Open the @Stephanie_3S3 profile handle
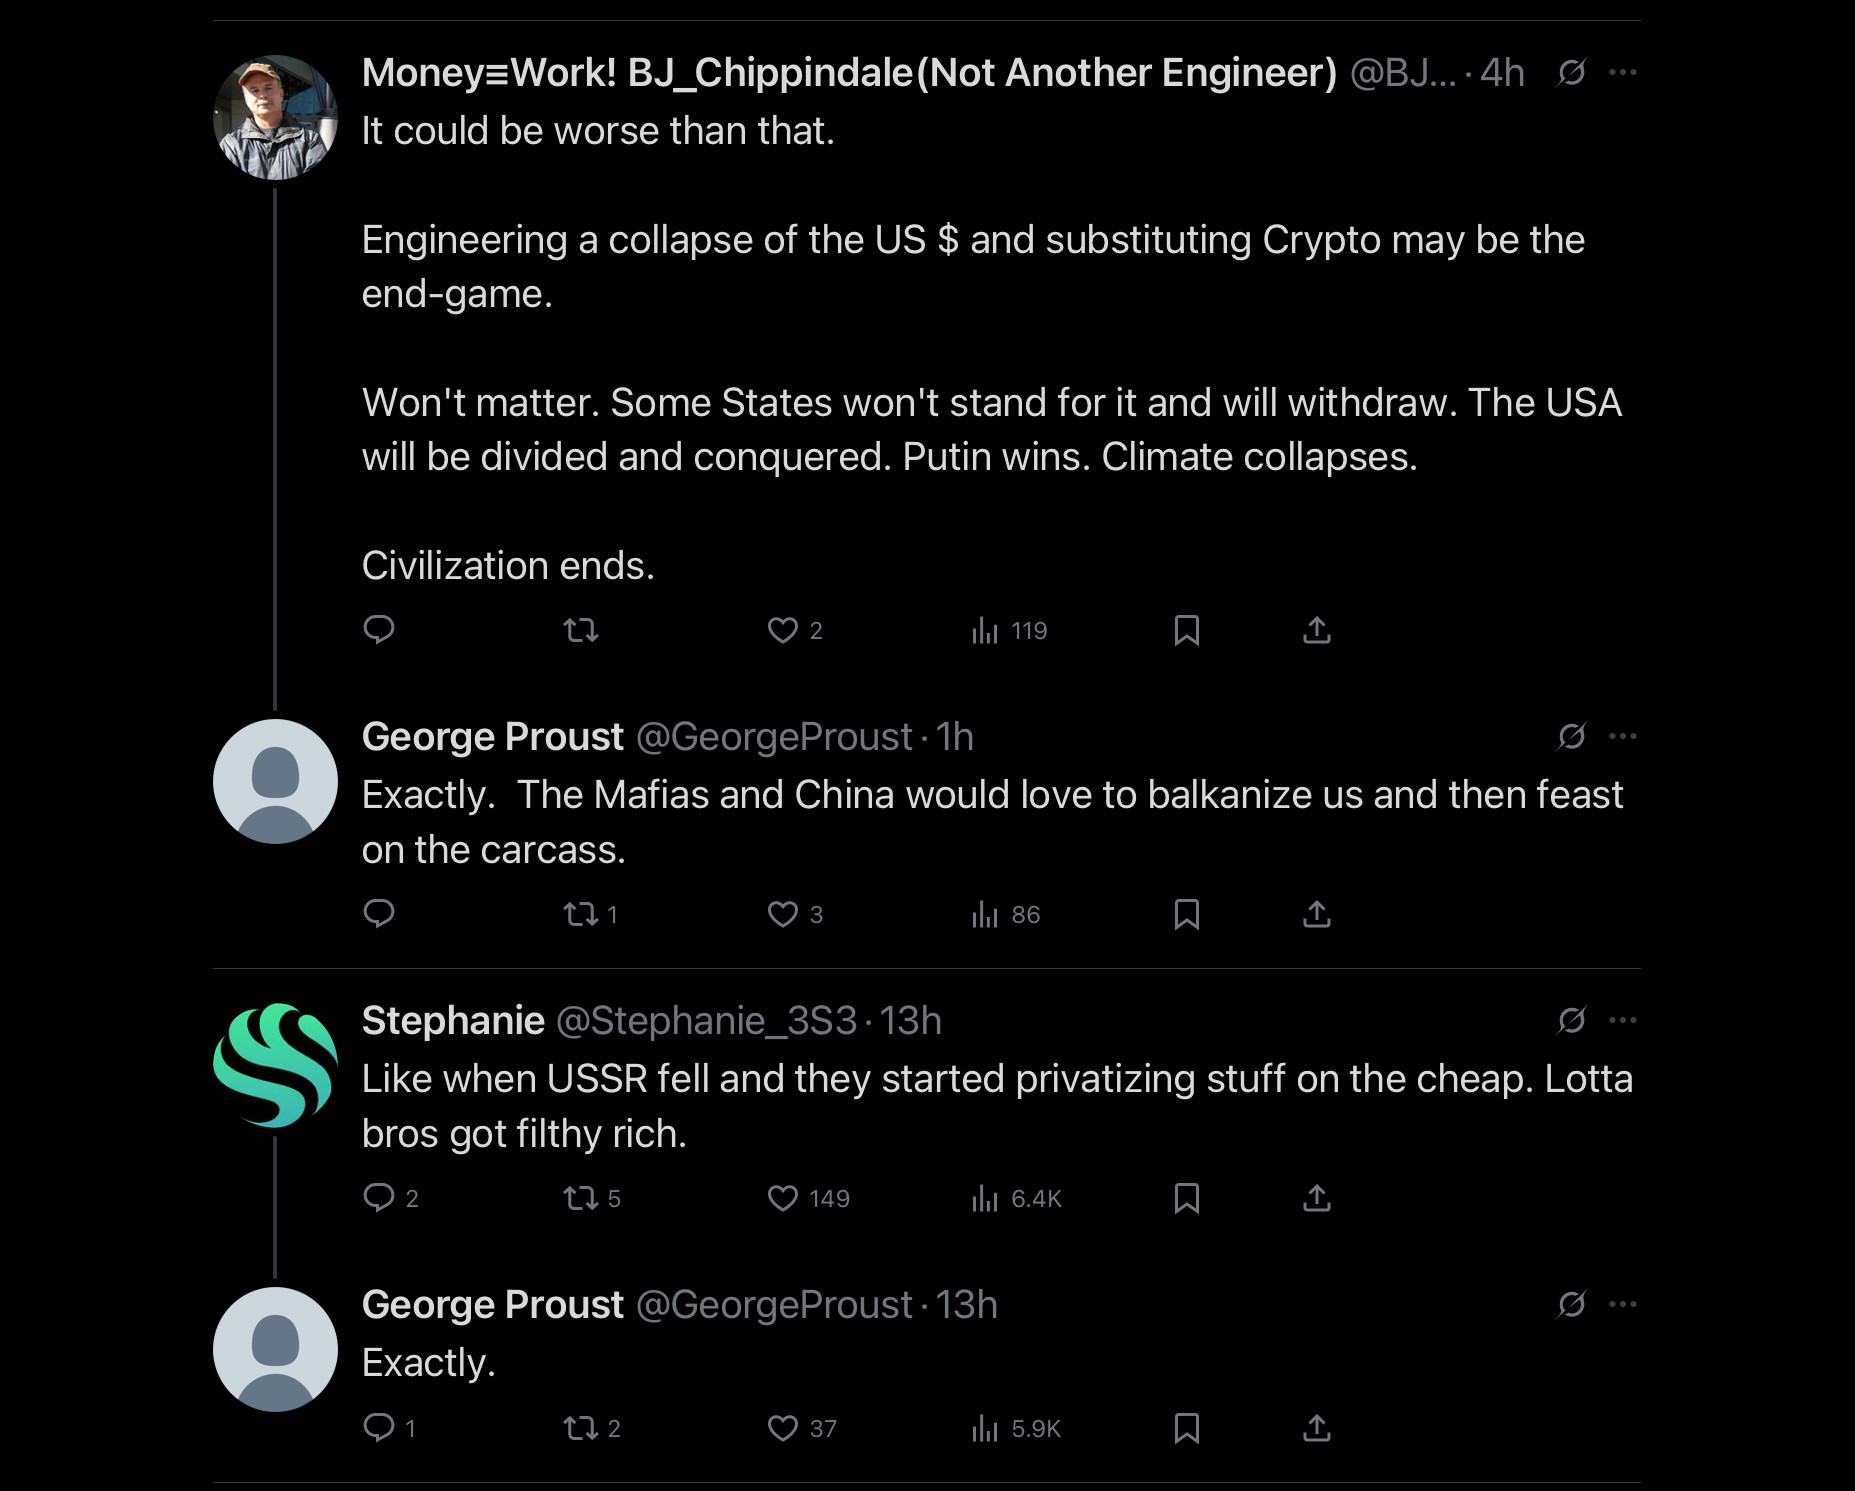The width and height of the screenshot is (1855, 1491). click(706, 1020)
